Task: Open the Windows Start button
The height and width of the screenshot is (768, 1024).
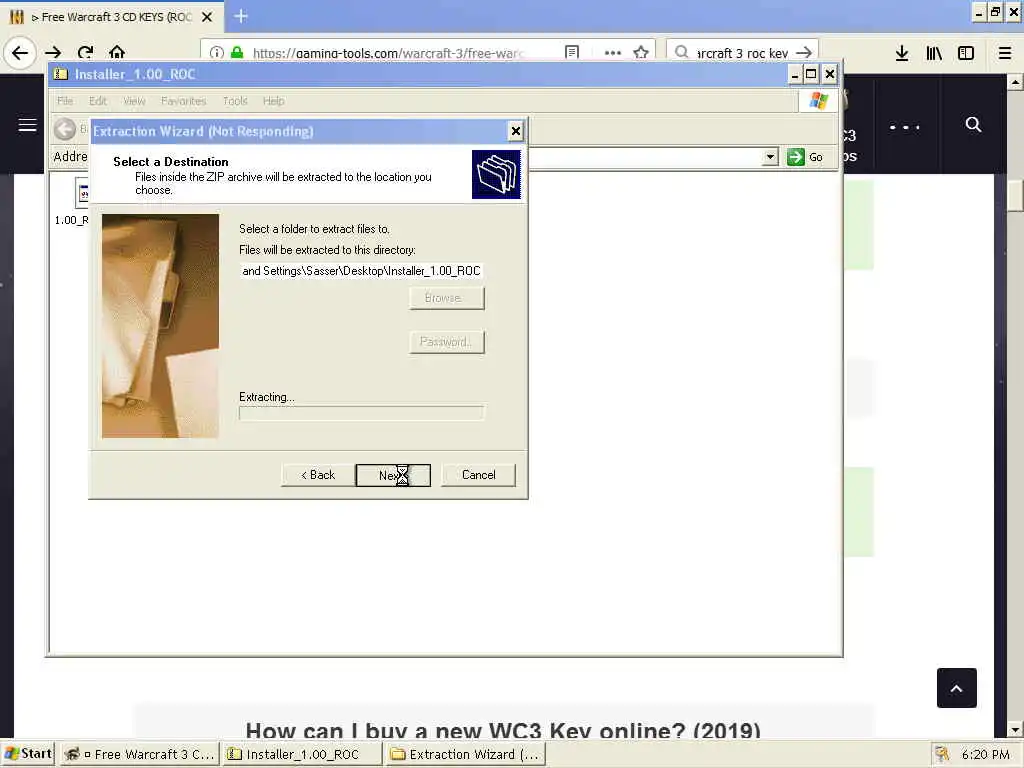Action: [27, 754]
